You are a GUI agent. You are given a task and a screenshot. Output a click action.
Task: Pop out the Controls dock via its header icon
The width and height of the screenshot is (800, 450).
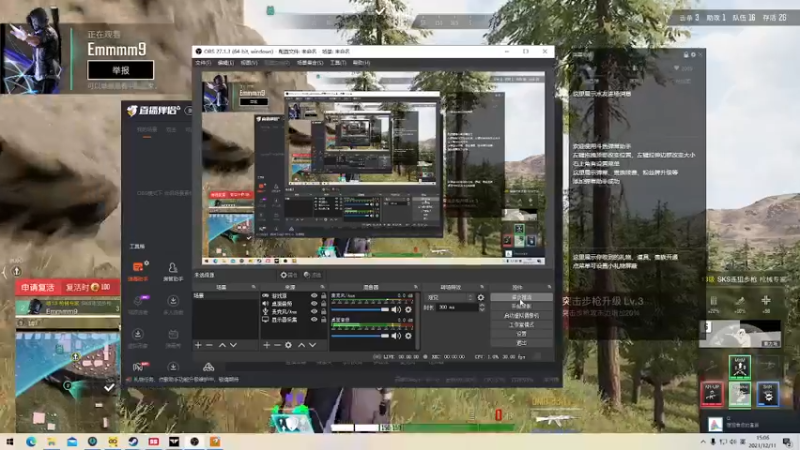coord(549,287)
